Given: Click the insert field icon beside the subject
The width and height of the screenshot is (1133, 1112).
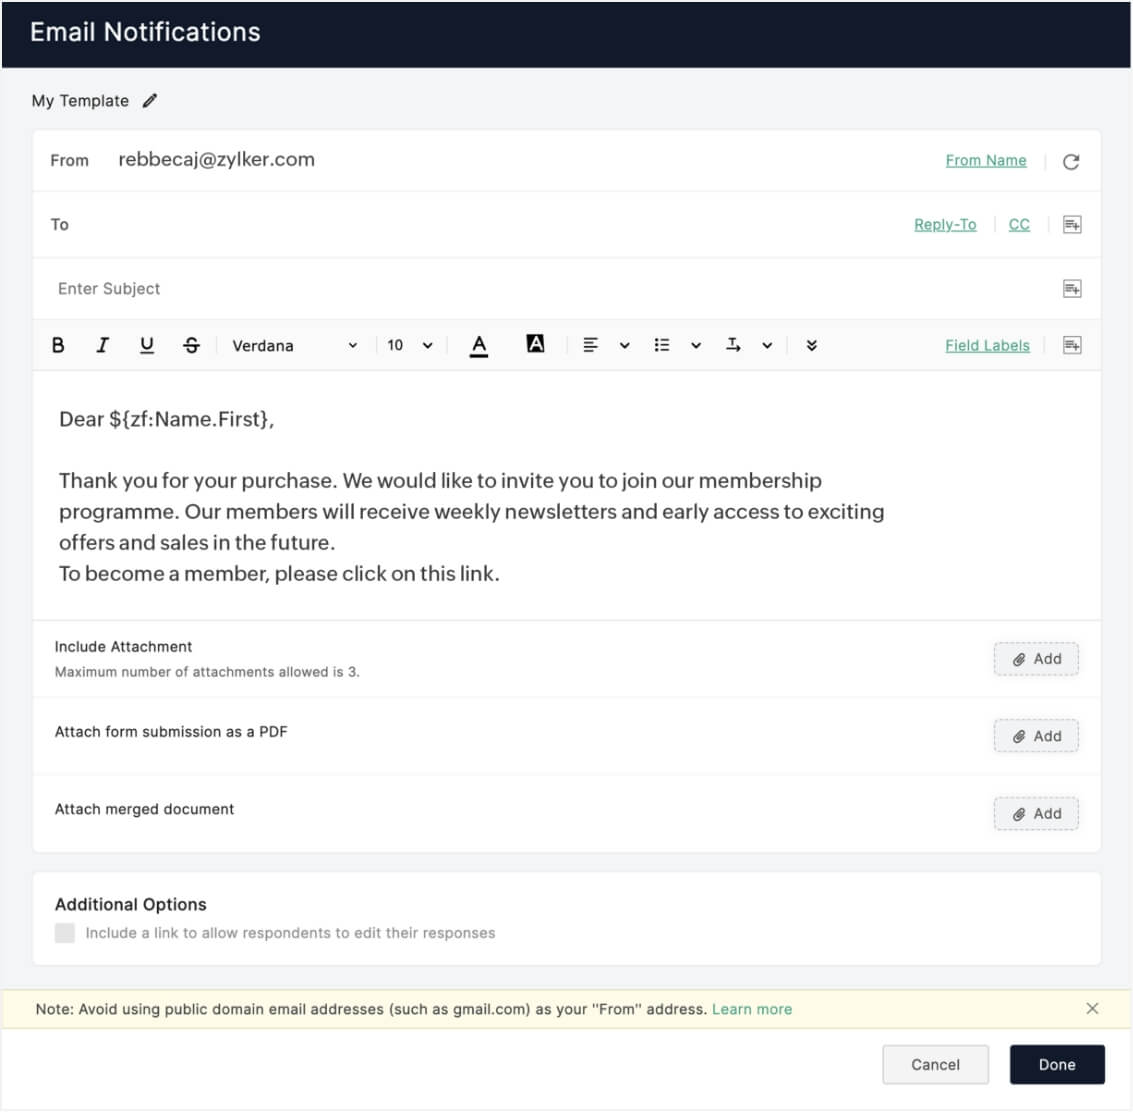Looking at the screenshot, I should pyautogui.click(x=1071, y=288).
